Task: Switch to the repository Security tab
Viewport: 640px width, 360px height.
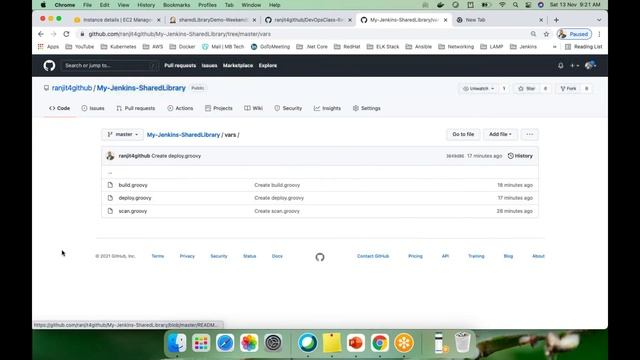Action: (288, 108)
